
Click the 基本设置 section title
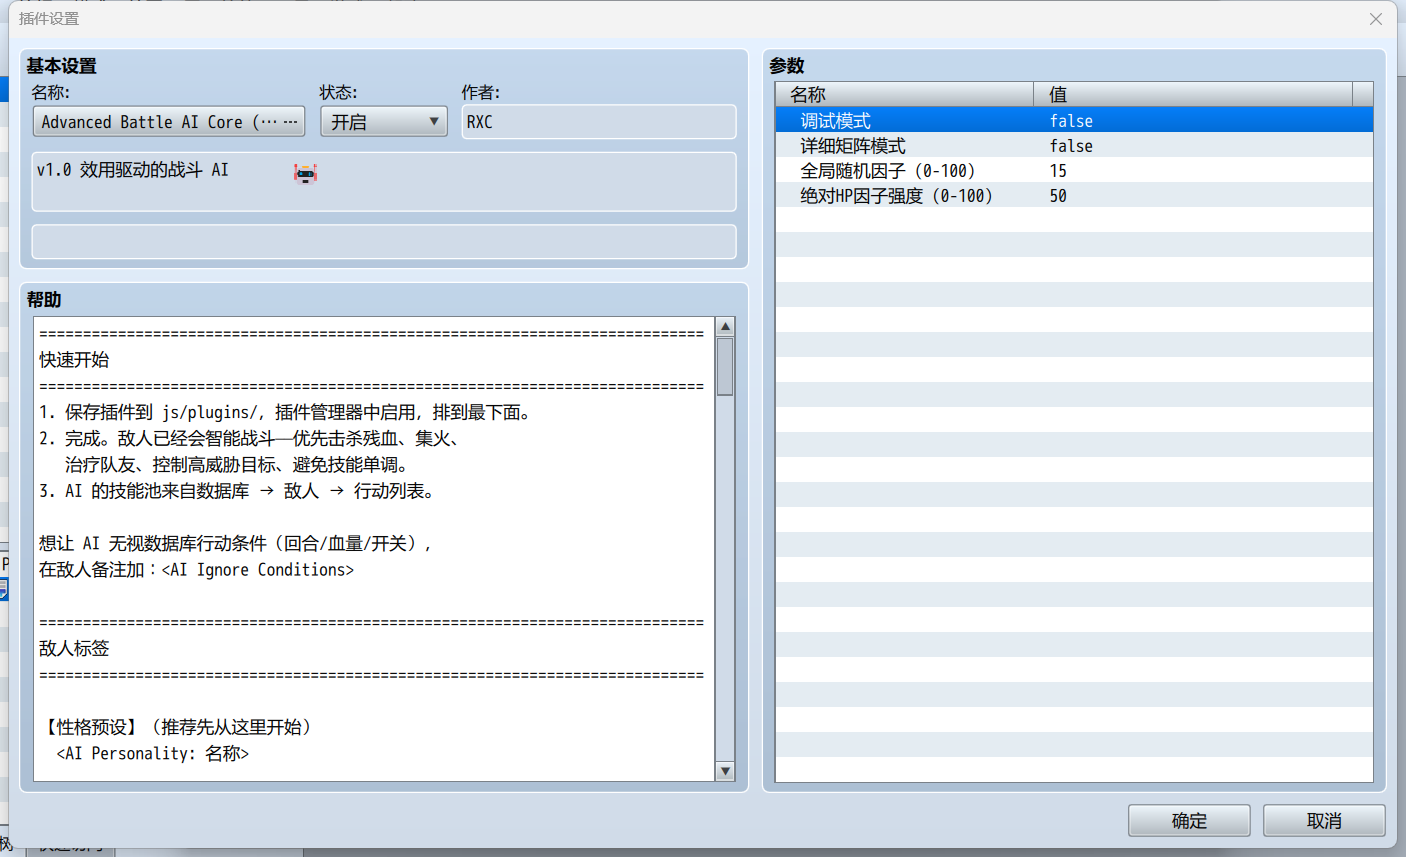[61, 66]
